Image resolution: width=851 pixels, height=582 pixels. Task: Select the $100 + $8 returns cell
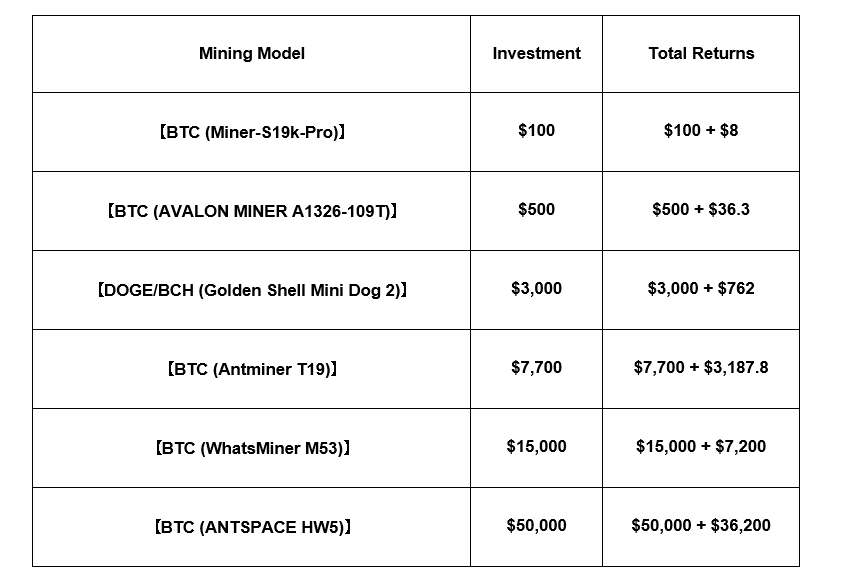[x=701, y=131]
